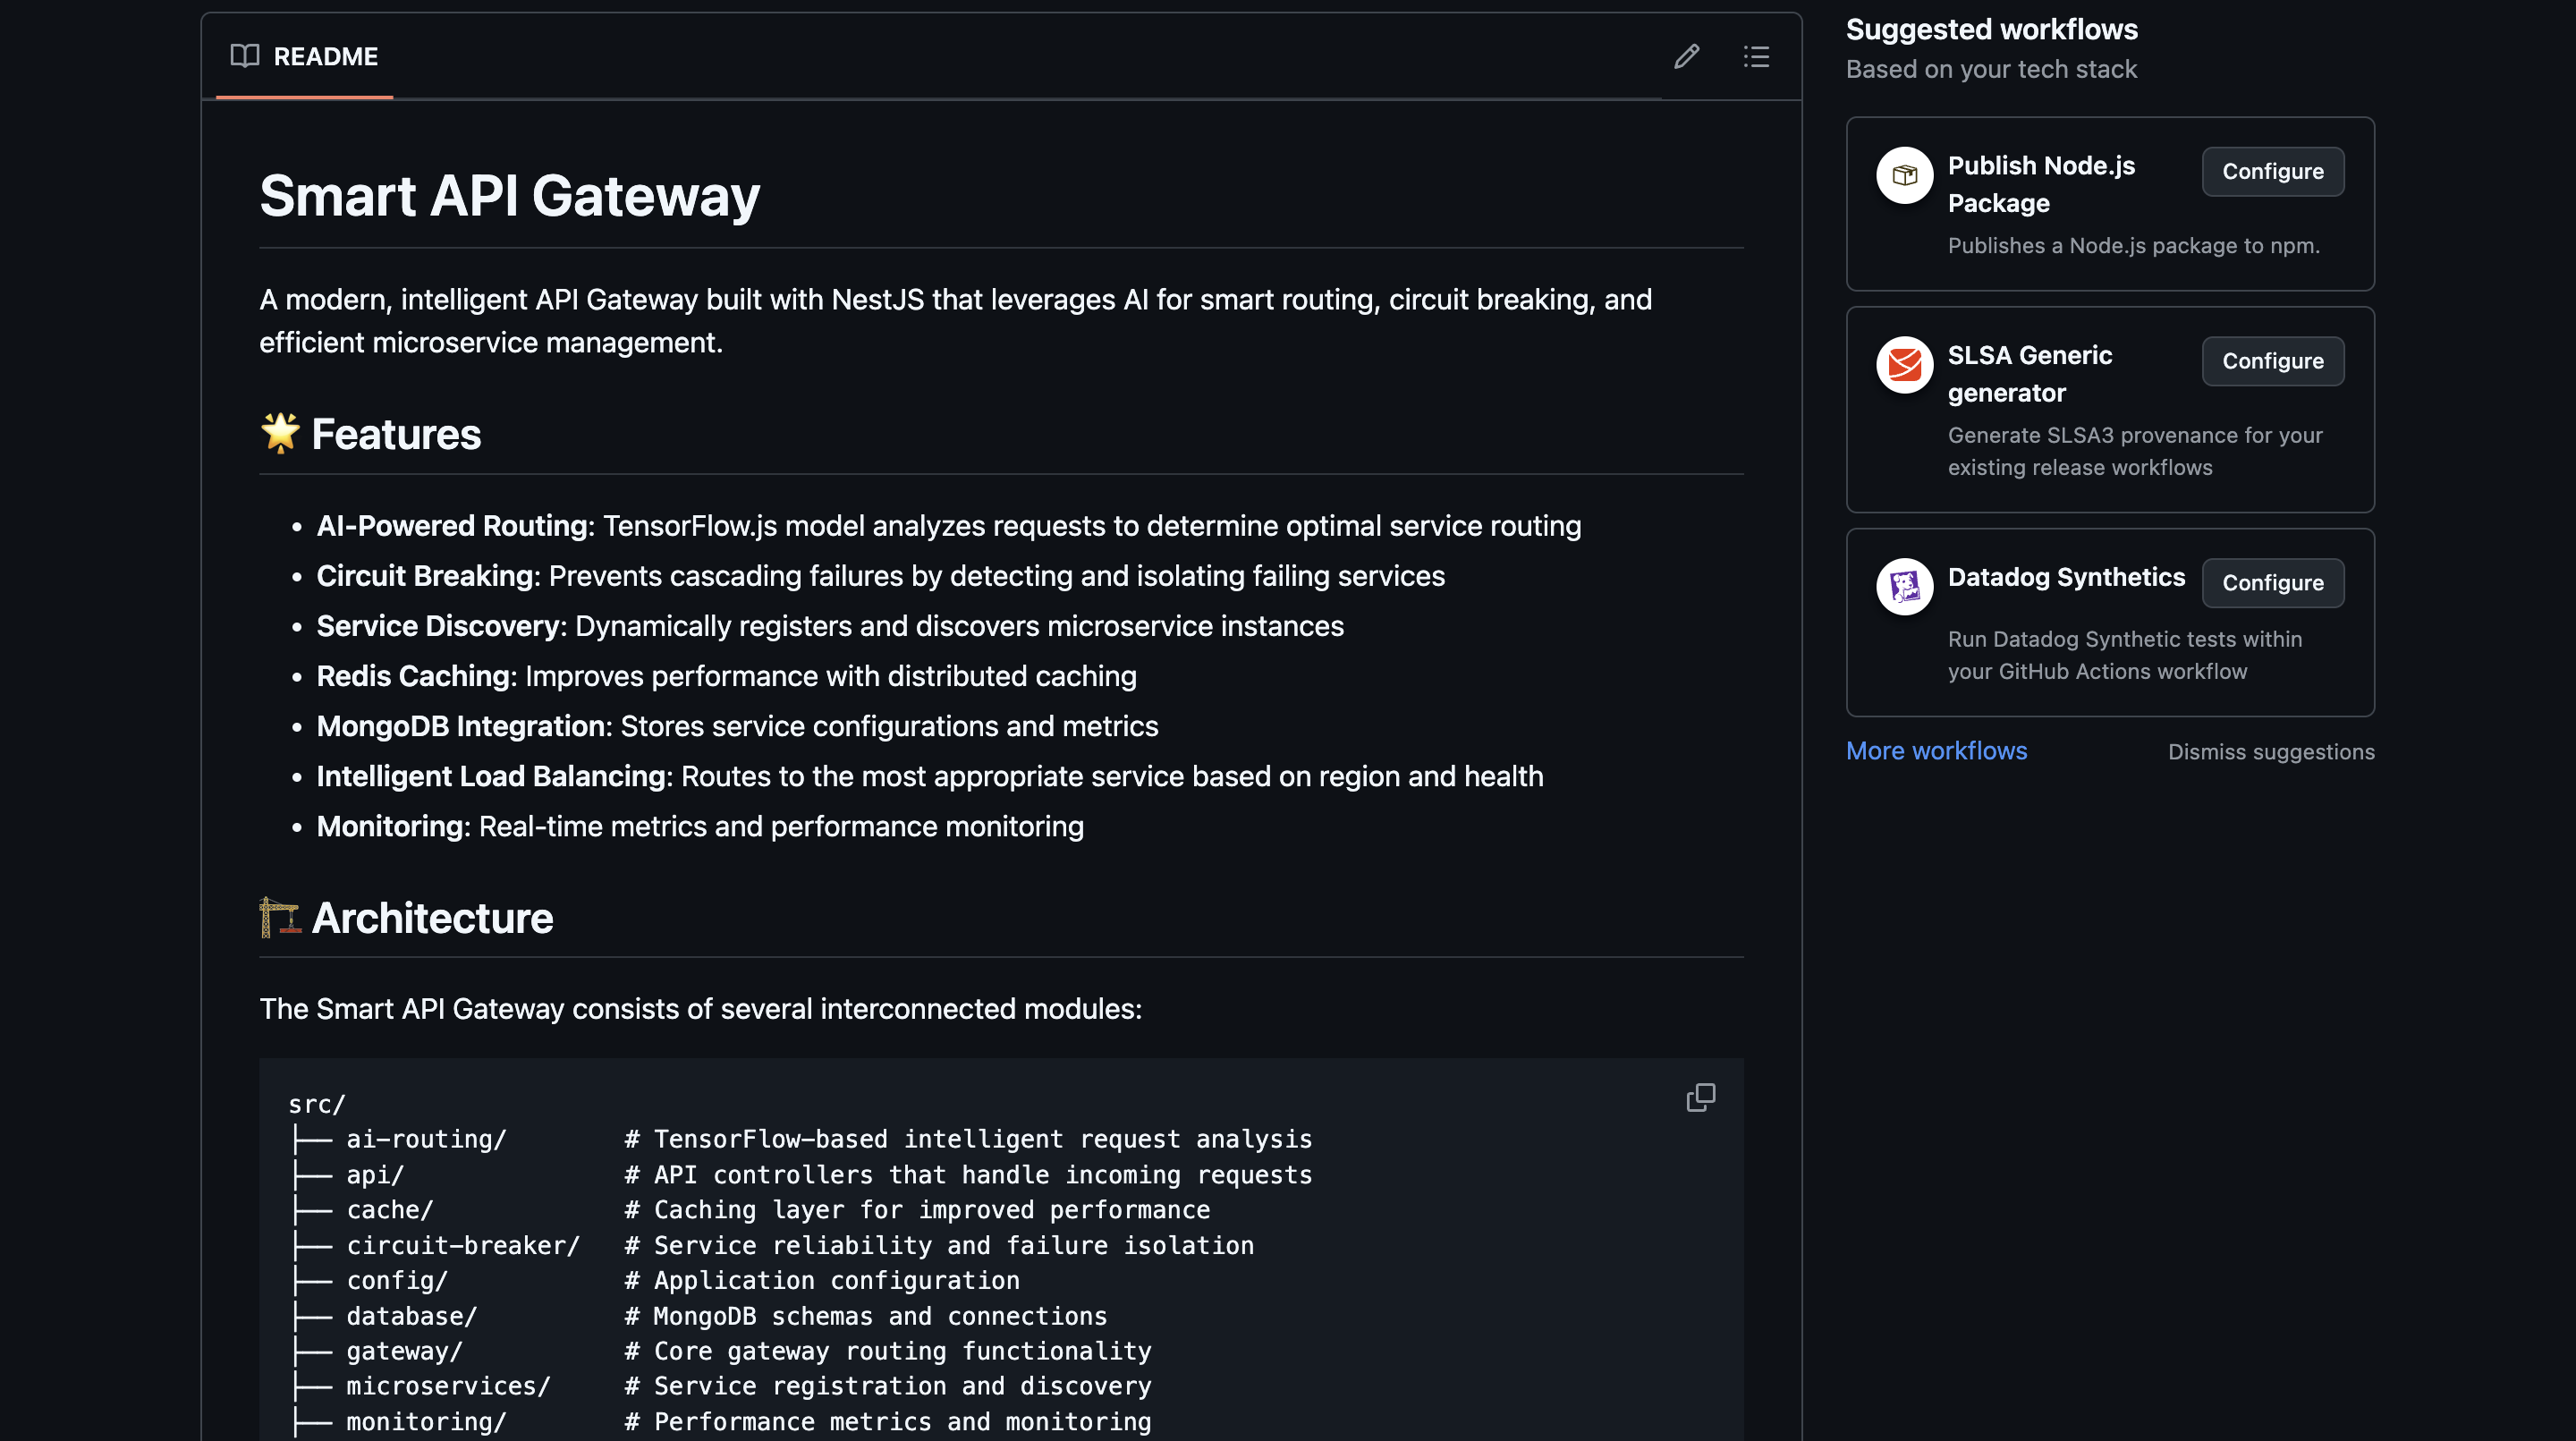Click the Smart API Gateway consists sentence
This screenshot has width=2576, height=1441.
pyautogui.click(x=700, y=1008)
